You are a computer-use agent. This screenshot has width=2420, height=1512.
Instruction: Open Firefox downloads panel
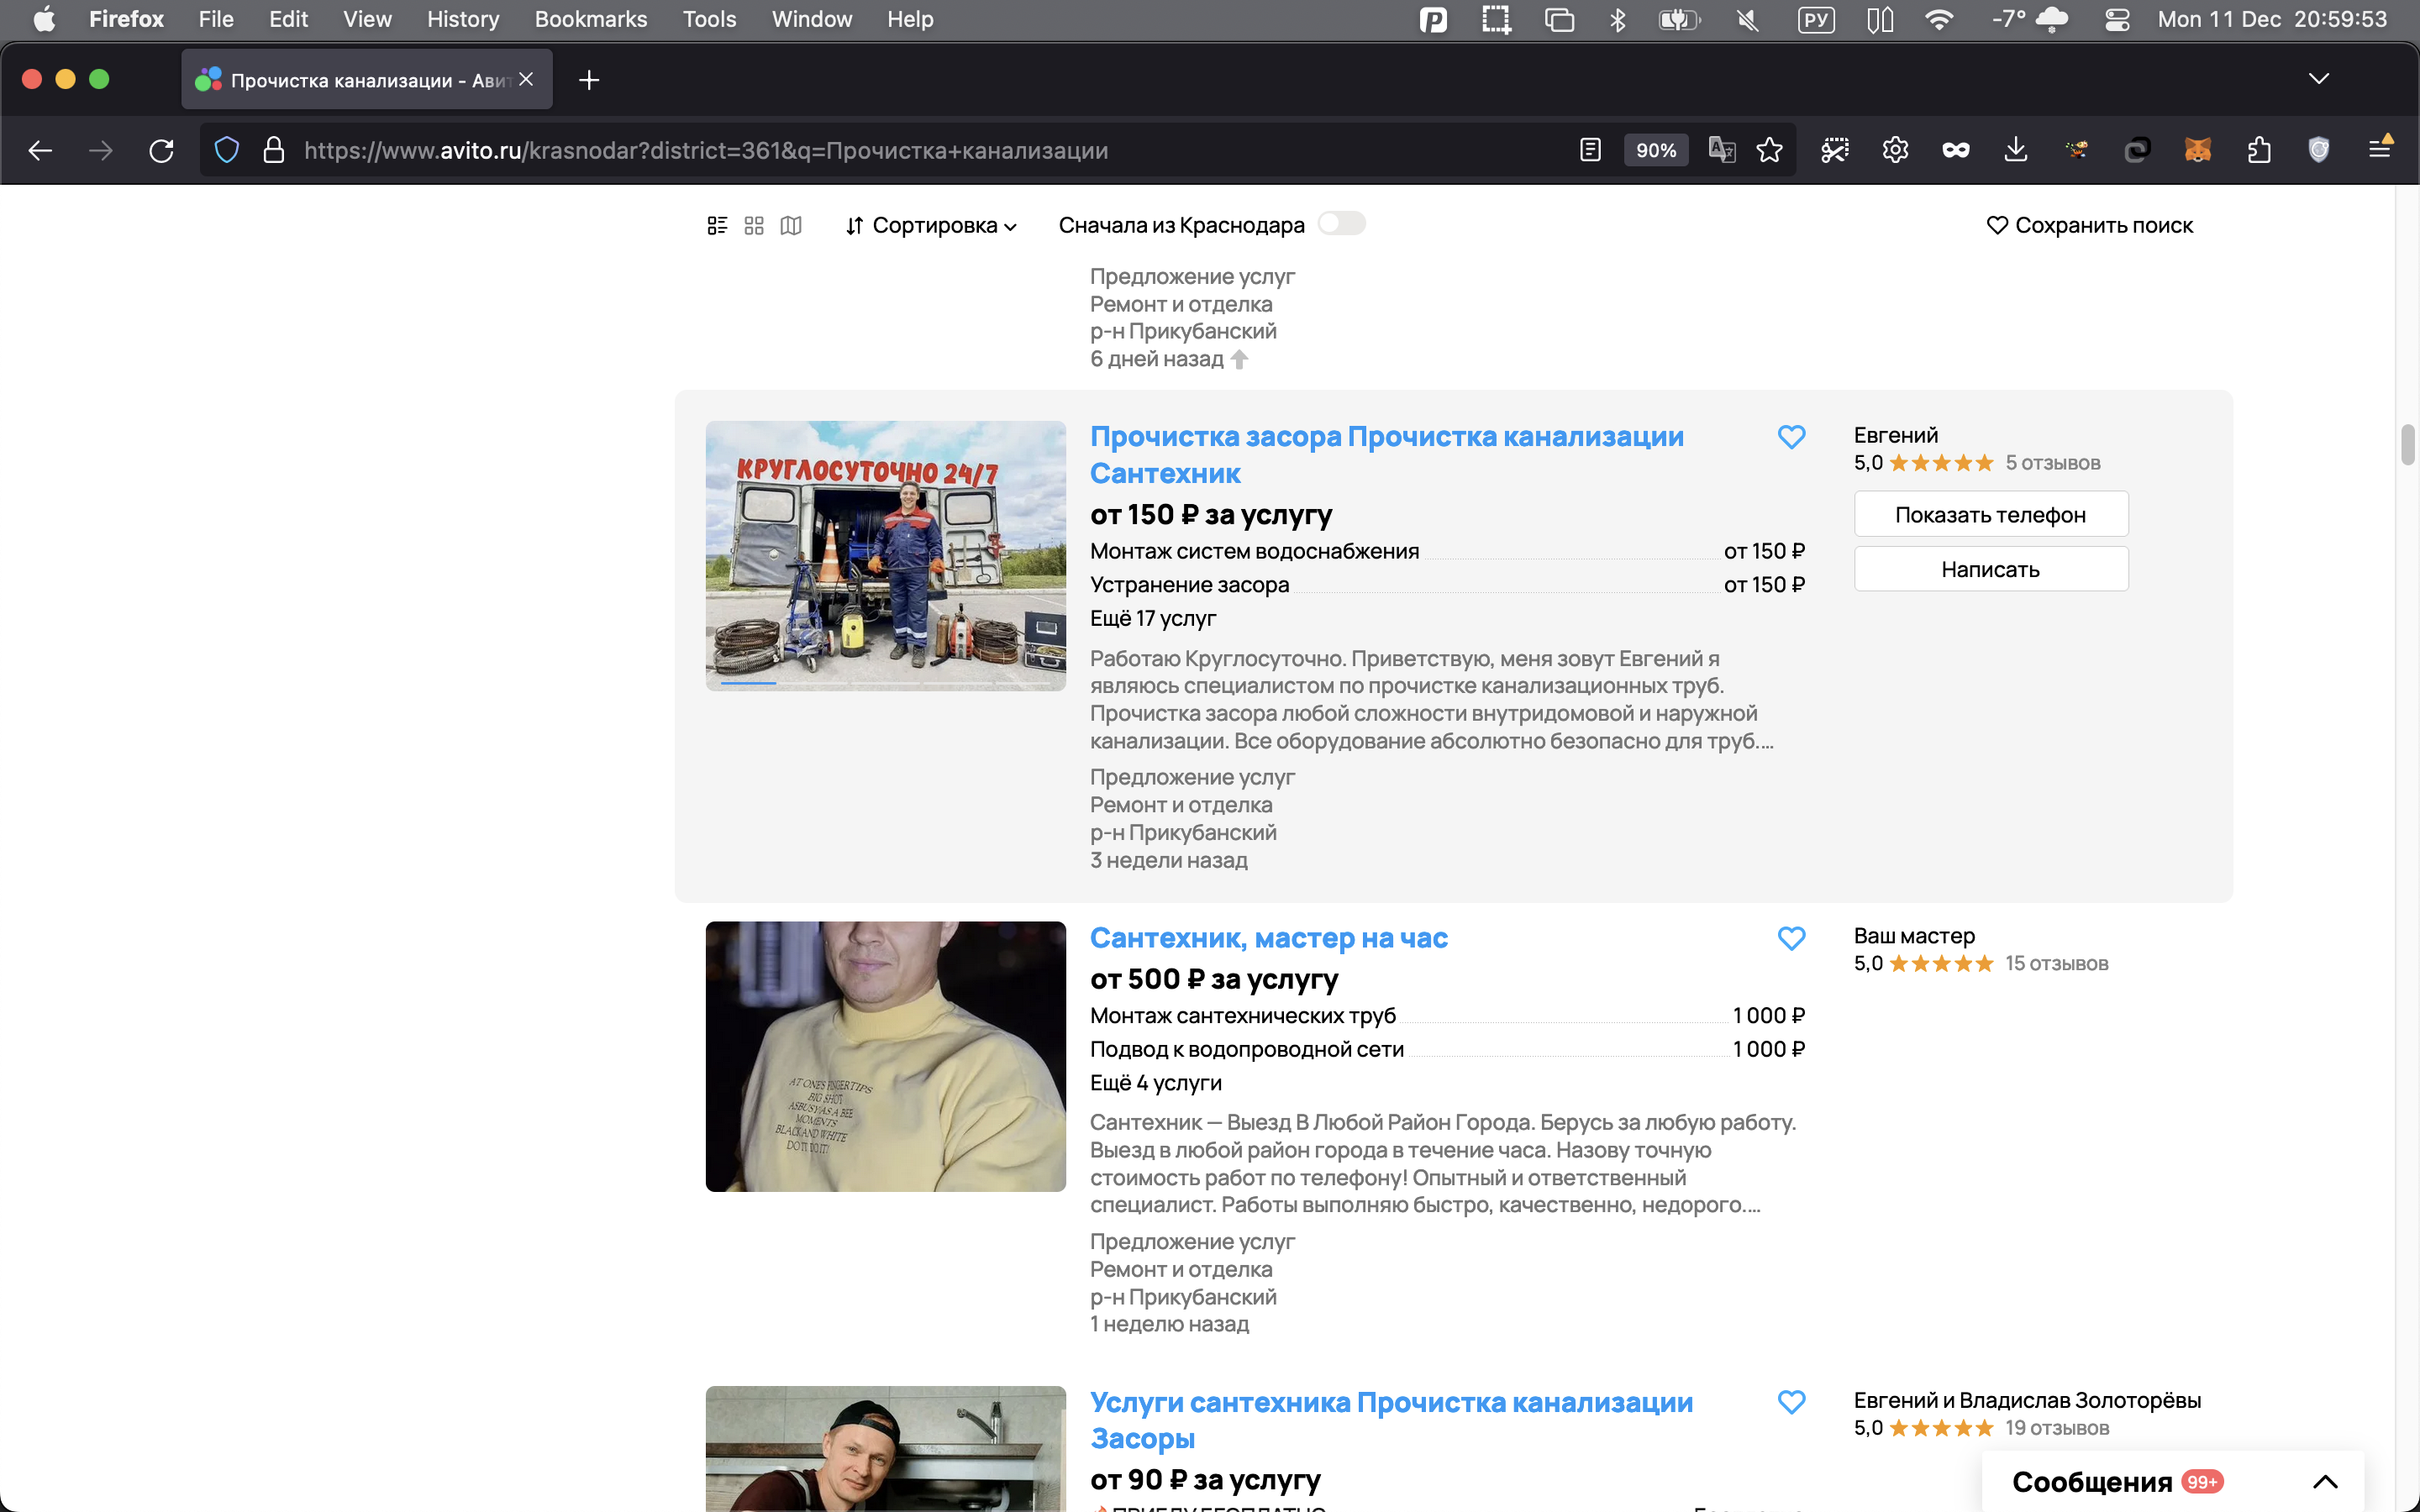click(x=2015, y=150)
